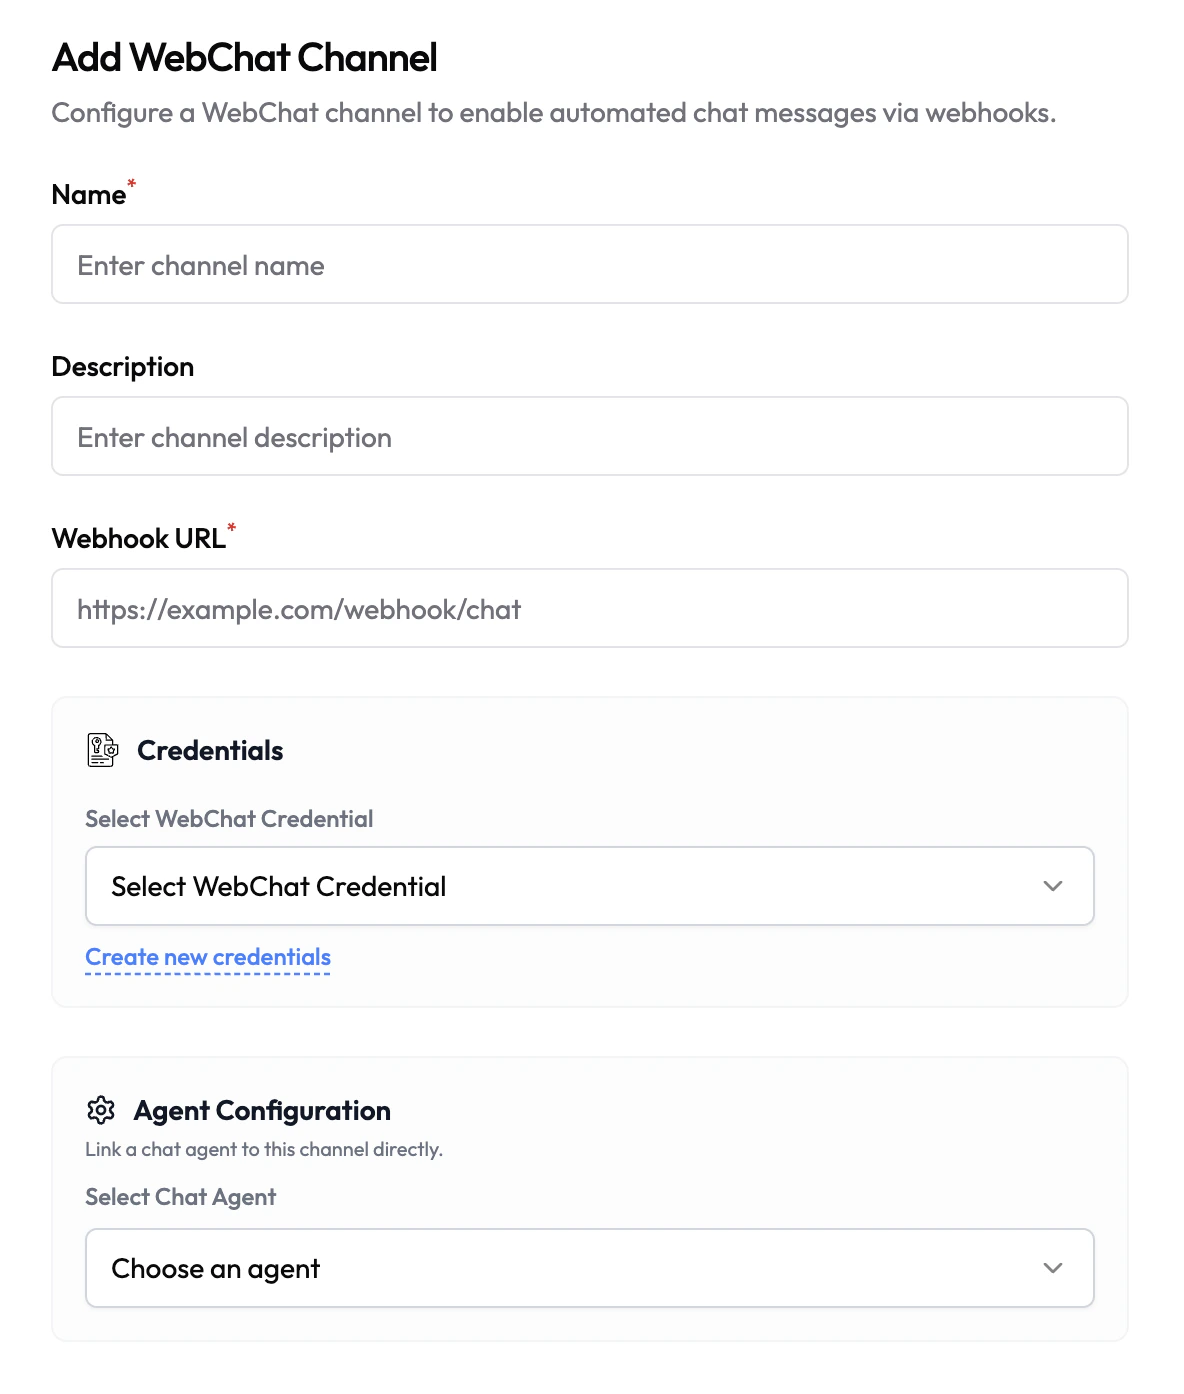Click the Configure a WebChat channel subtitle
The height and width of the screenshot is (1394, 1184).
coord(553,113)
